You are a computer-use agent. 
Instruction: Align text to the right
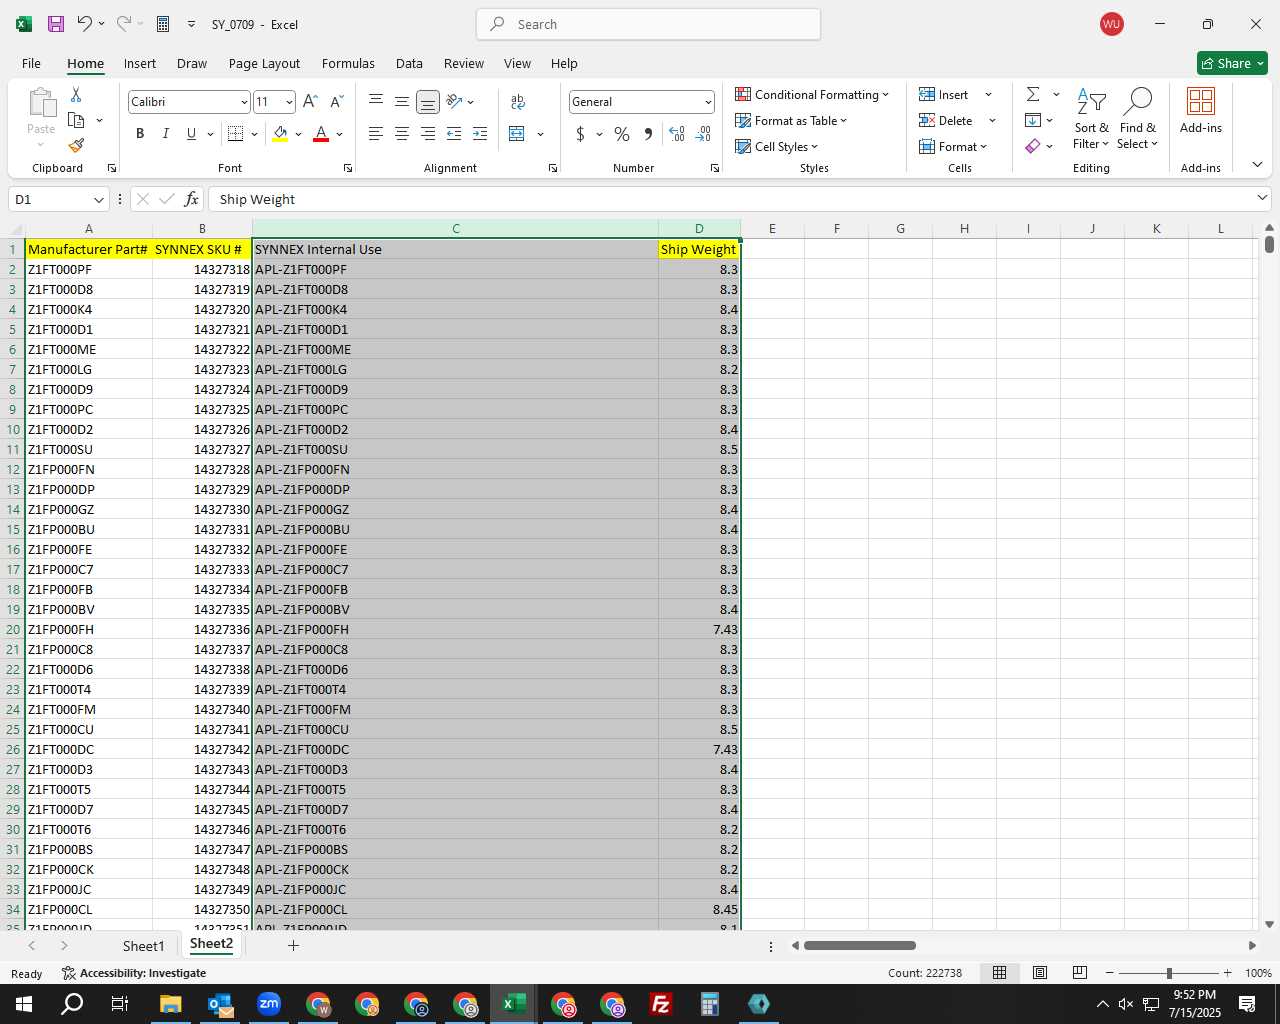(428, 134)
